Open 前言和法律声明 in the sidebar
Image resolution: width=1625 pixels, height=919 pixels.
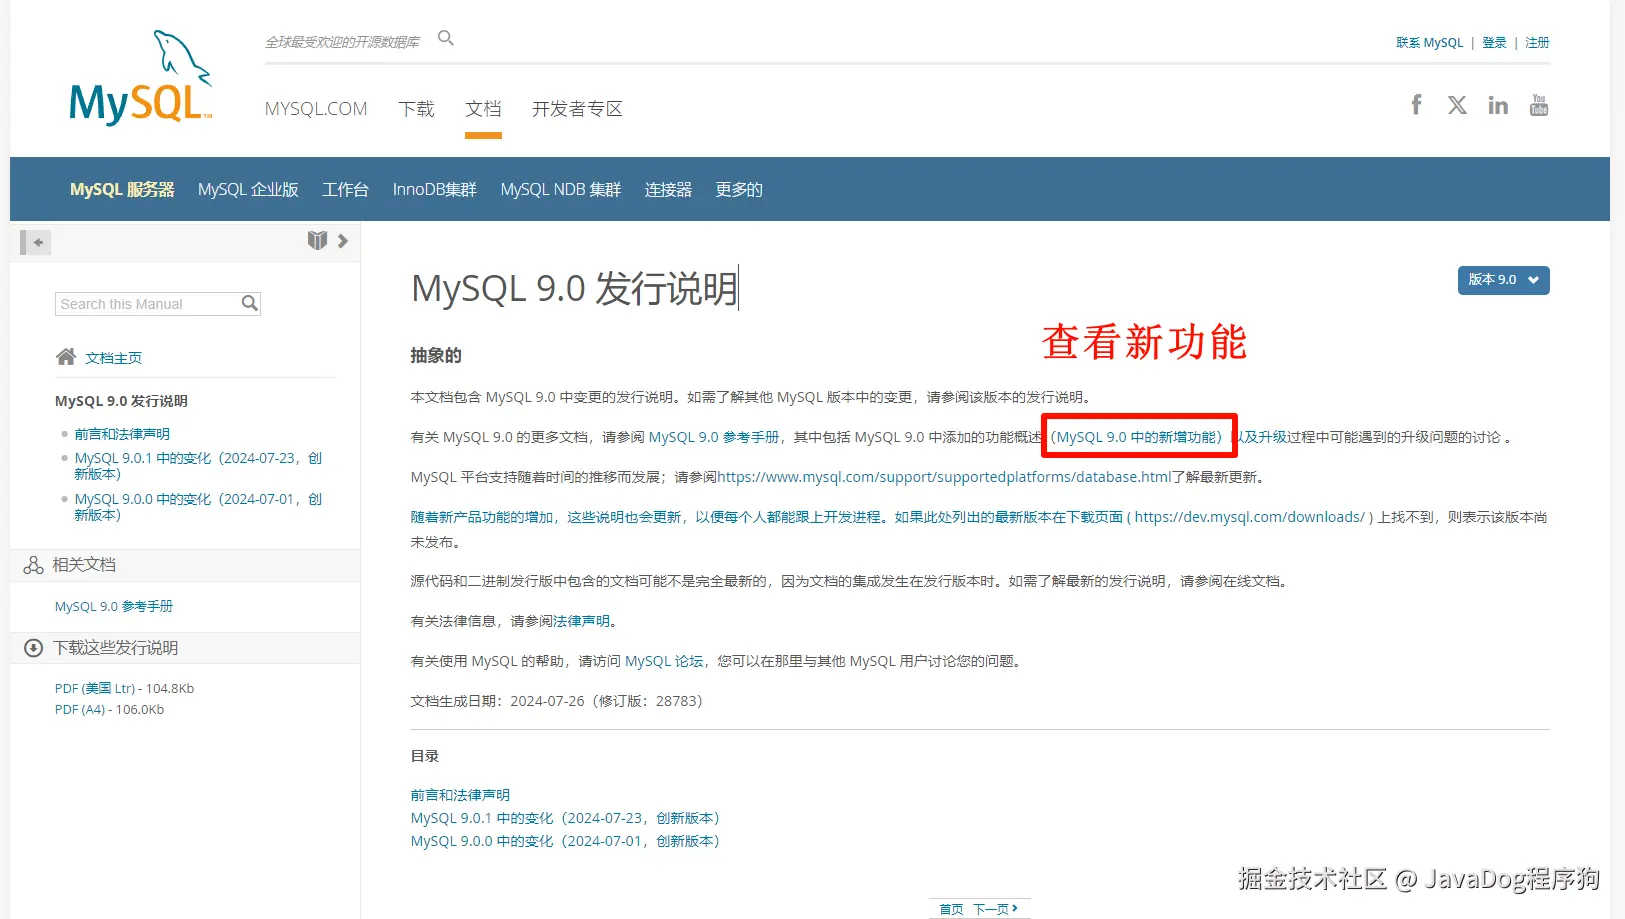(x=122, y=434)
